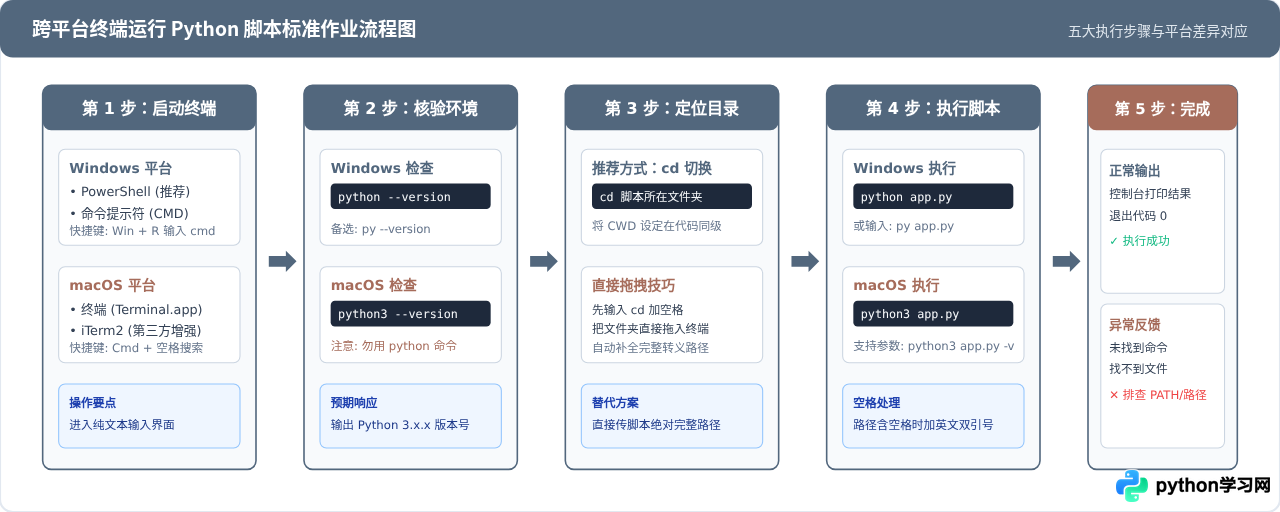This screenshot has width=1280, height=512.
Task: Select the 找不到文件 line
Action: tap(1138, 369)
